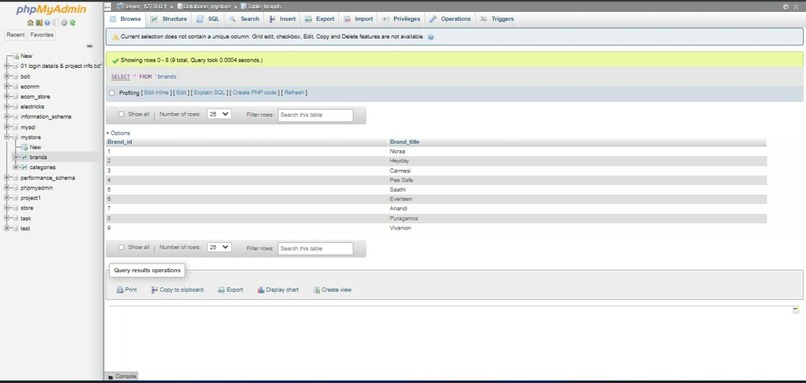Select the Puraganics cell

point(404,218)
